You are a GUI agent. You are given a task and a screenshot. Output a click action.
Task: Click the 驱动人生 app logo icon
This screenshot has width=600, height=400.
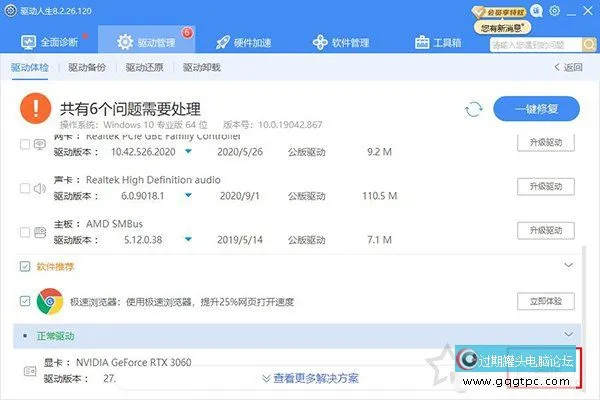click(11, 11)
